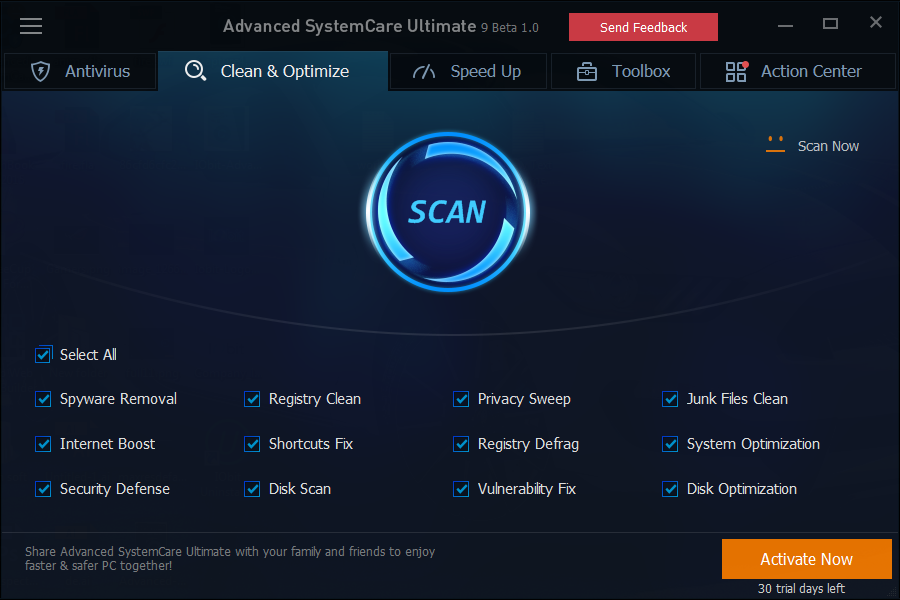Viewport: 900px width, 600px height.
Task: Disable Junk Files Clean checkbox
Action: pyautogui.click(x=670, y=399)
